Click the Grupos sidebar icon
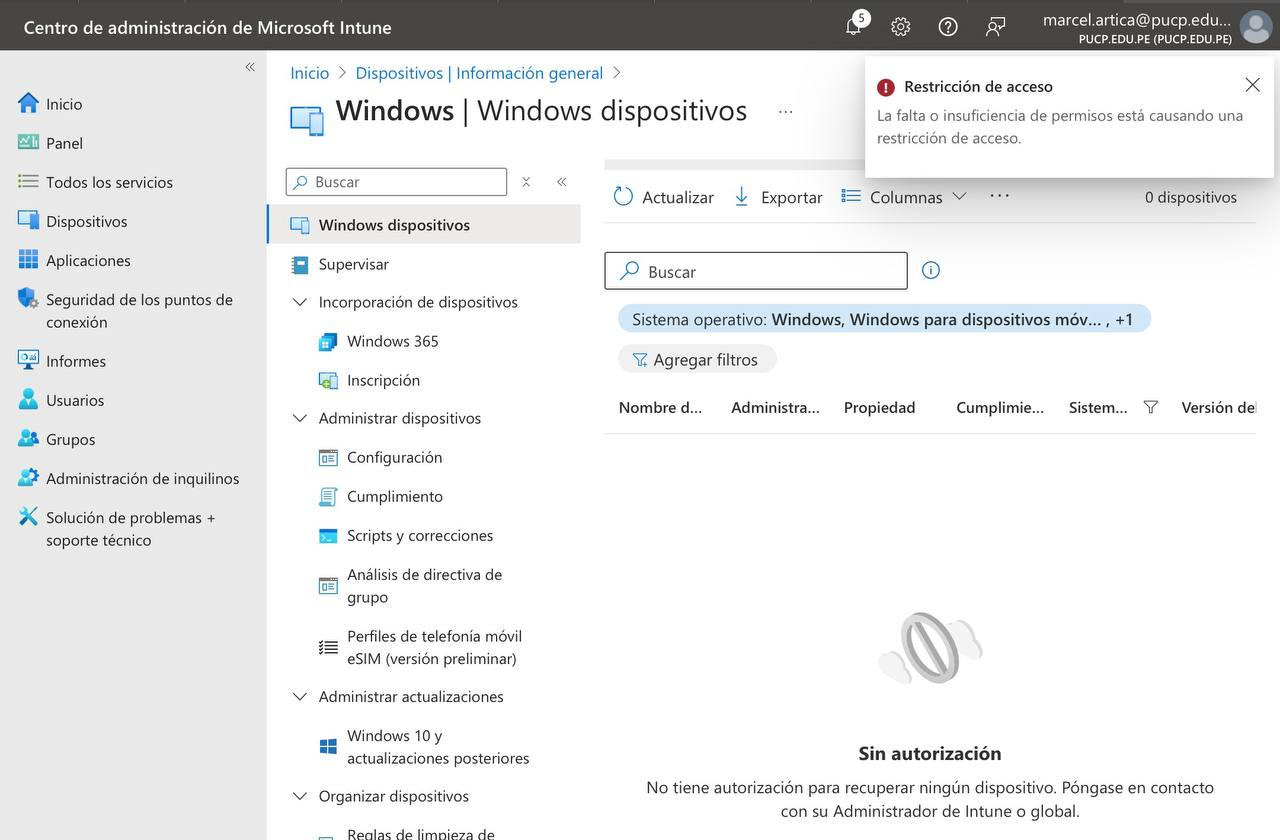The width and height of the screenshot is (1280, 840). pos(28,438)
